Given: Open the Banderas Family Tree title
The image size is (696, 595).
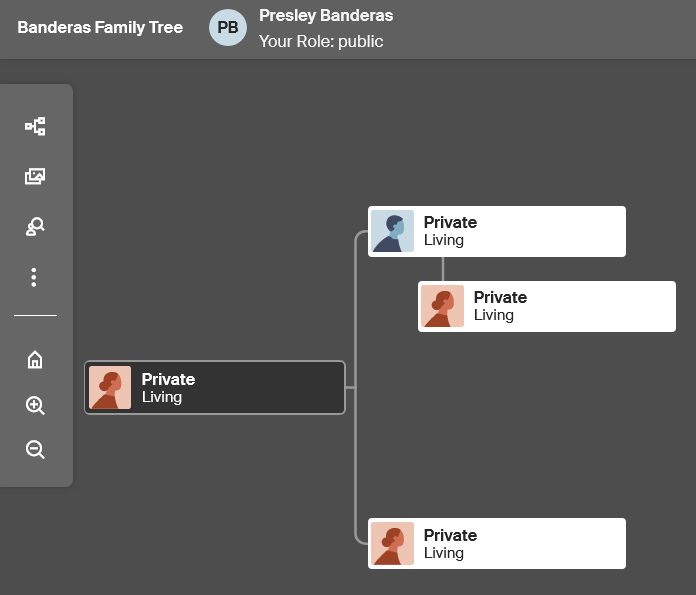Looking at the screenshot, I should (100, 28).
